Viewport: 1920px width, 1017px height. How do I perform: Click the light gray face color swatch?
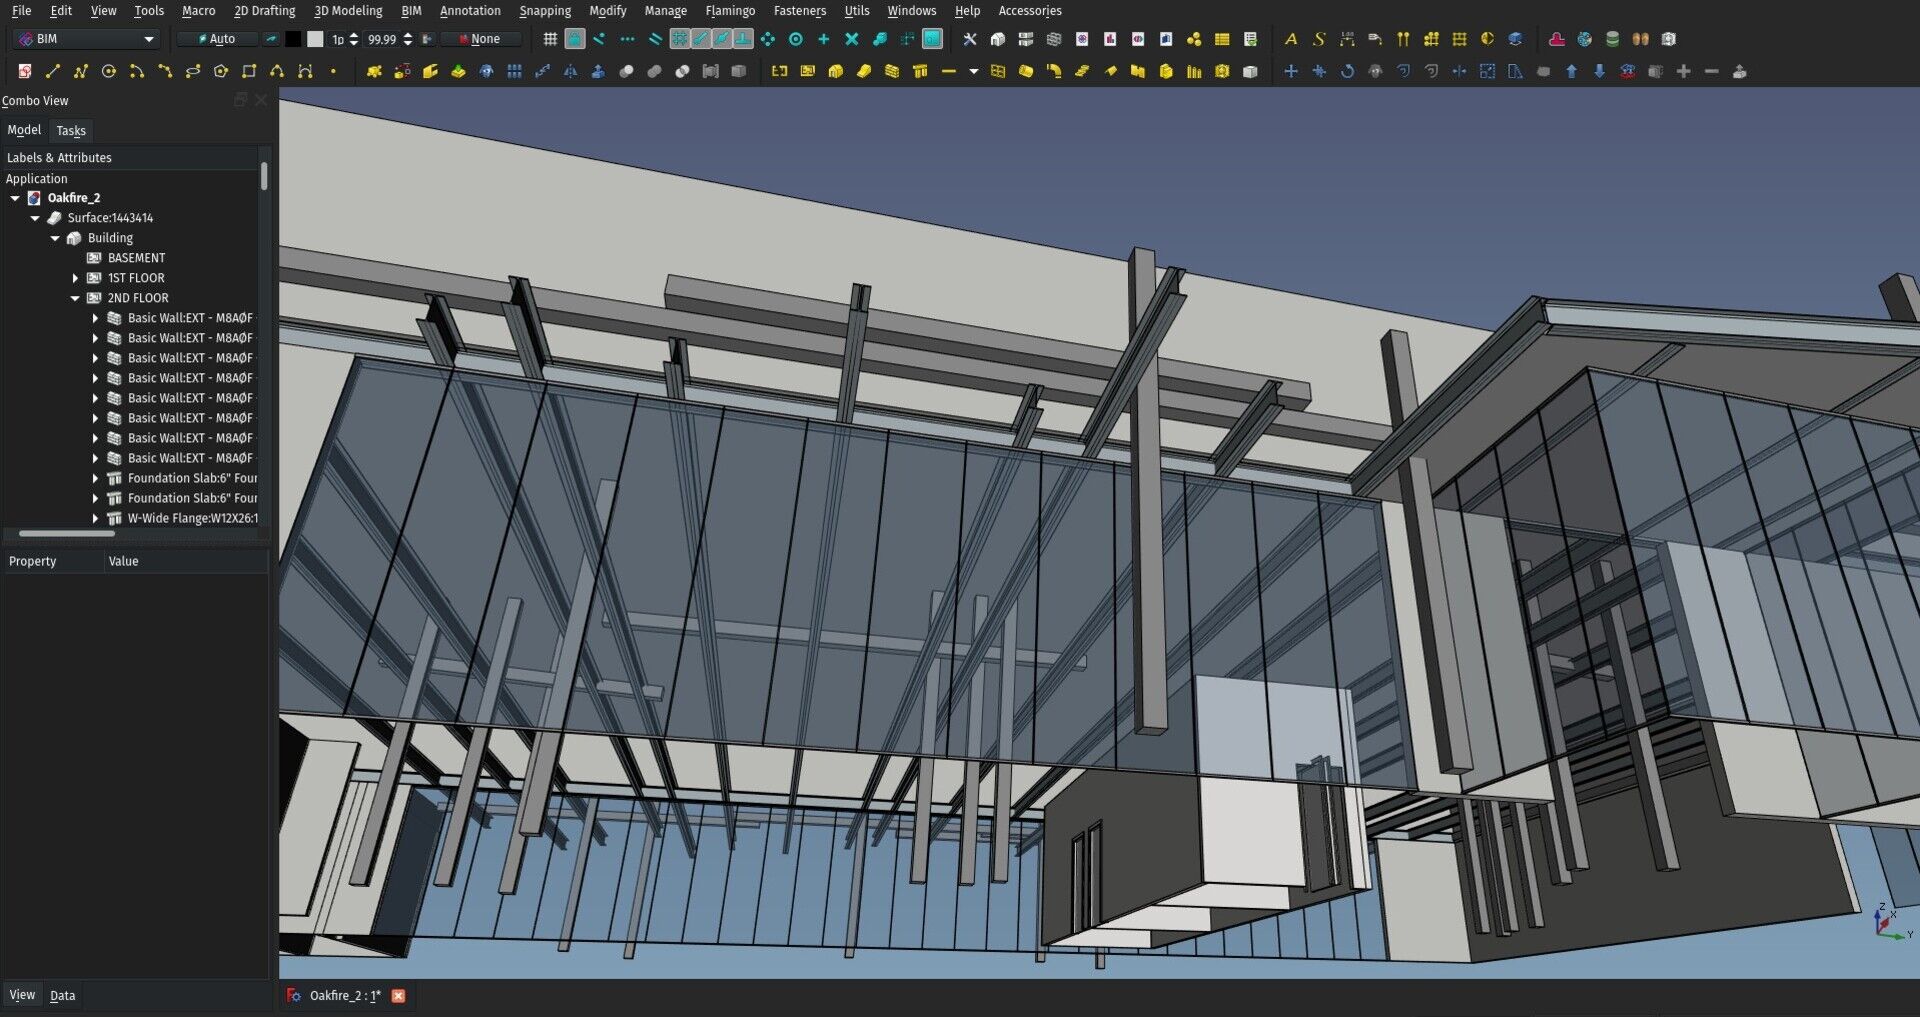pyautogui.click(x=315, y=39)
